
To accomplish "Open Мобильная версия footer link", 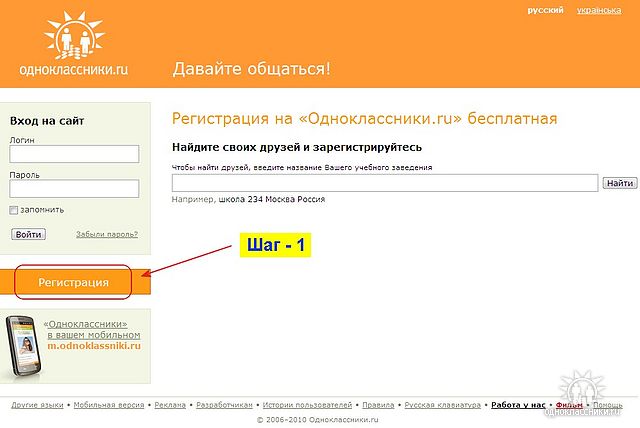I will tap(109, 405).
